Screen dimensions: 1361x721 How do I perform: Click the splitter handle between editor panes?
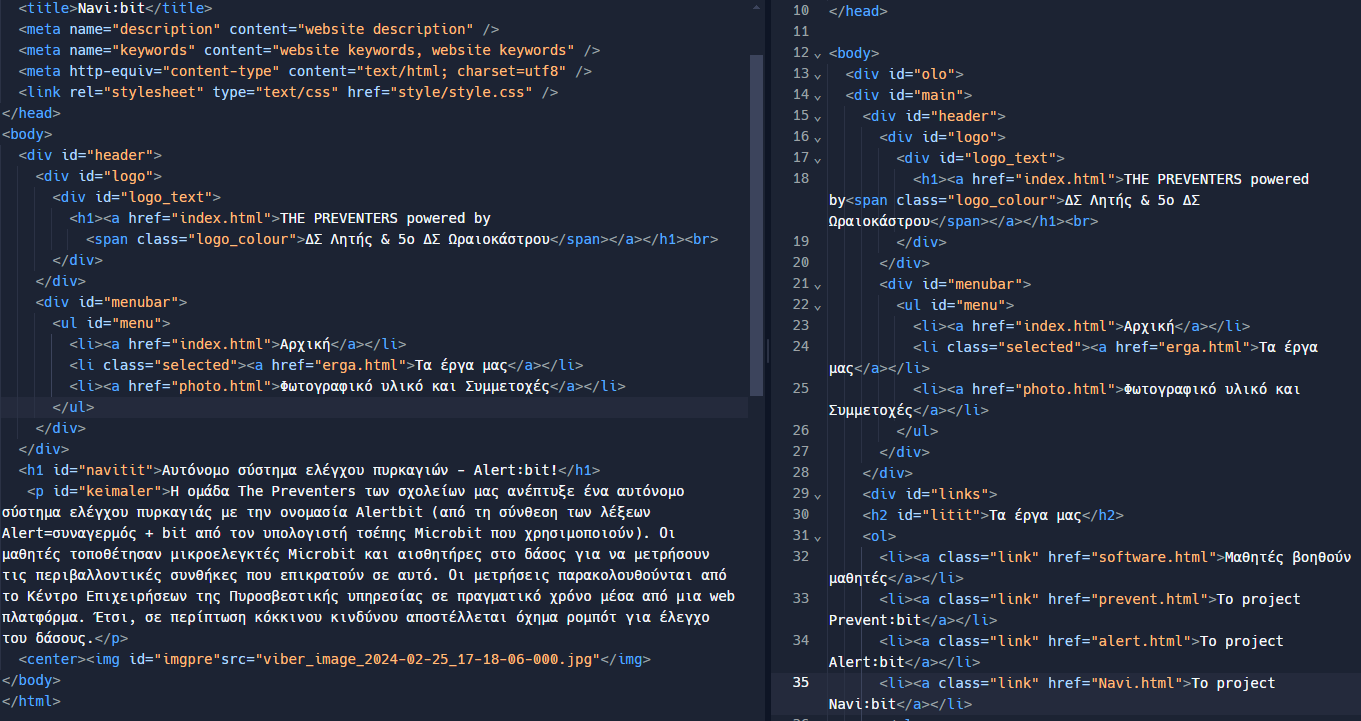coord(767,350)
